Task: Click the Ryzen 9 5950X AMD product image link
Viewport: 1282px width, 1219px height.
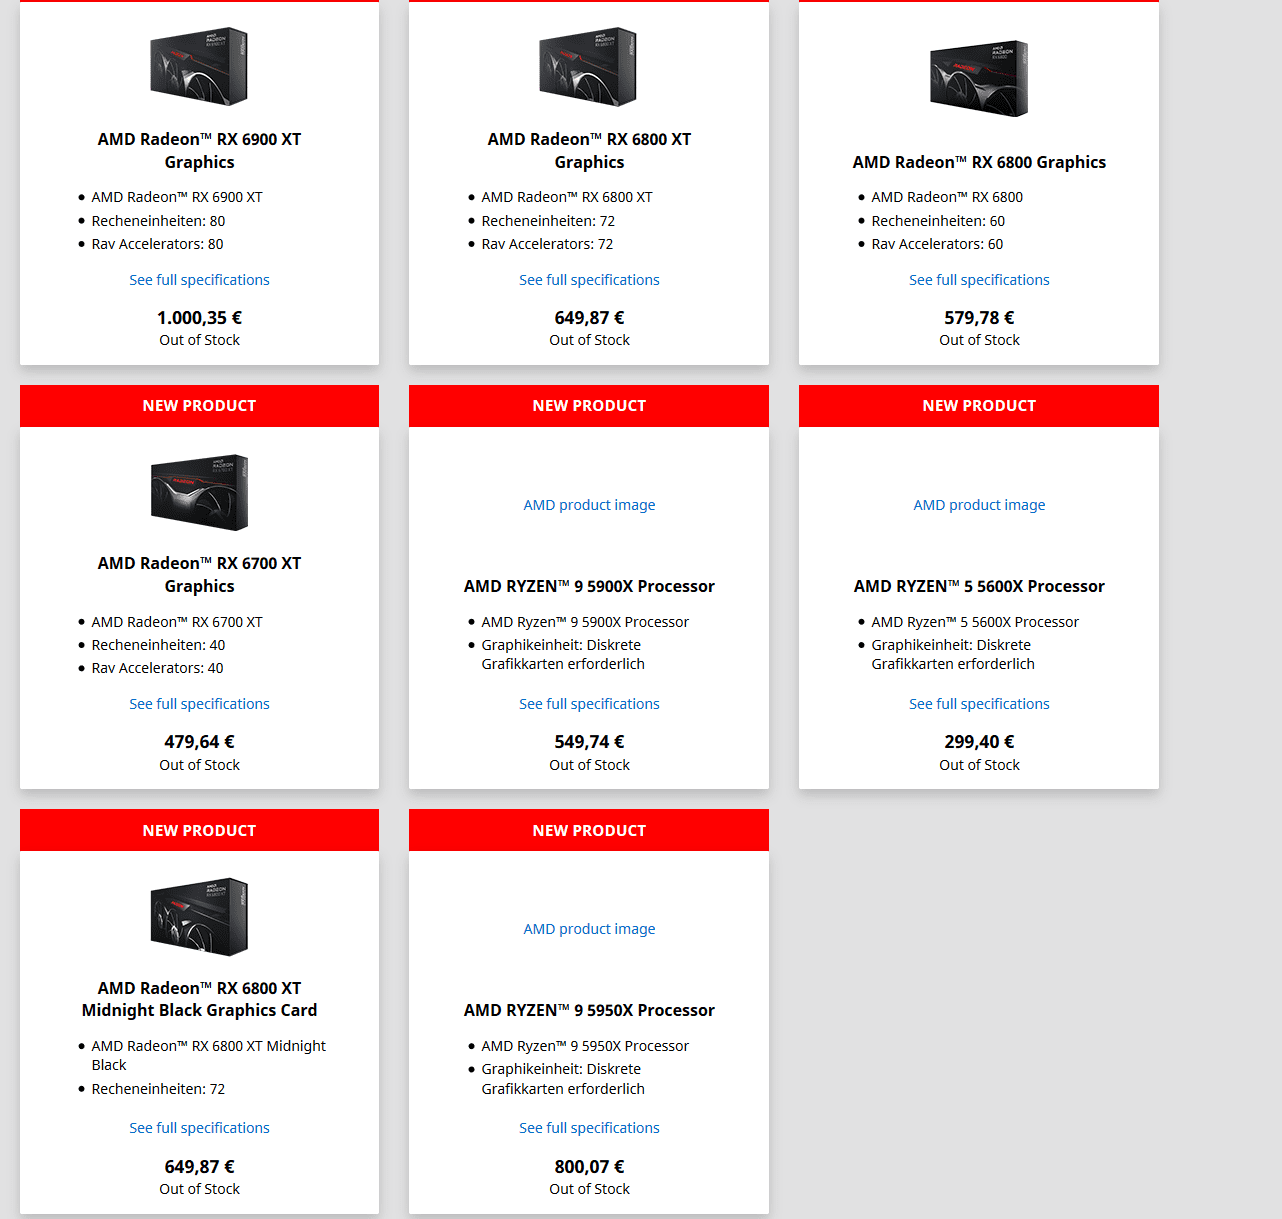Action: (x=589, y=929)
